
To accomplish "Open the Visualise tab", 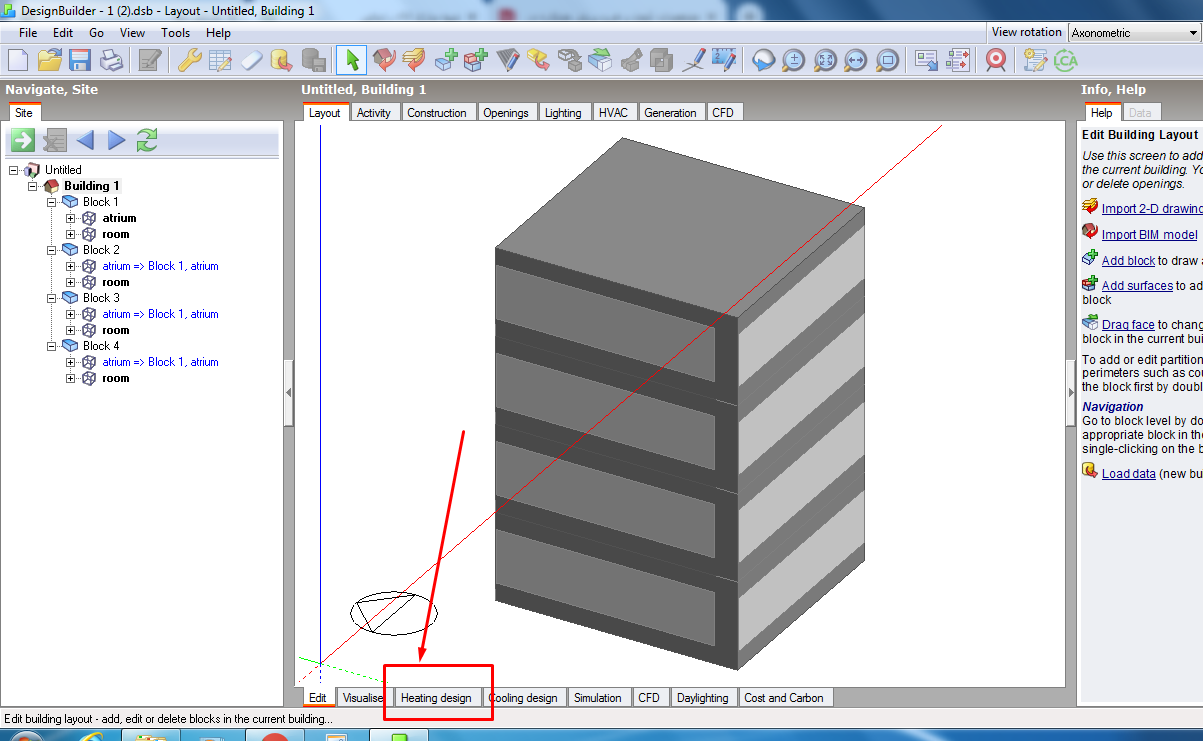I will tap(362, 698).
